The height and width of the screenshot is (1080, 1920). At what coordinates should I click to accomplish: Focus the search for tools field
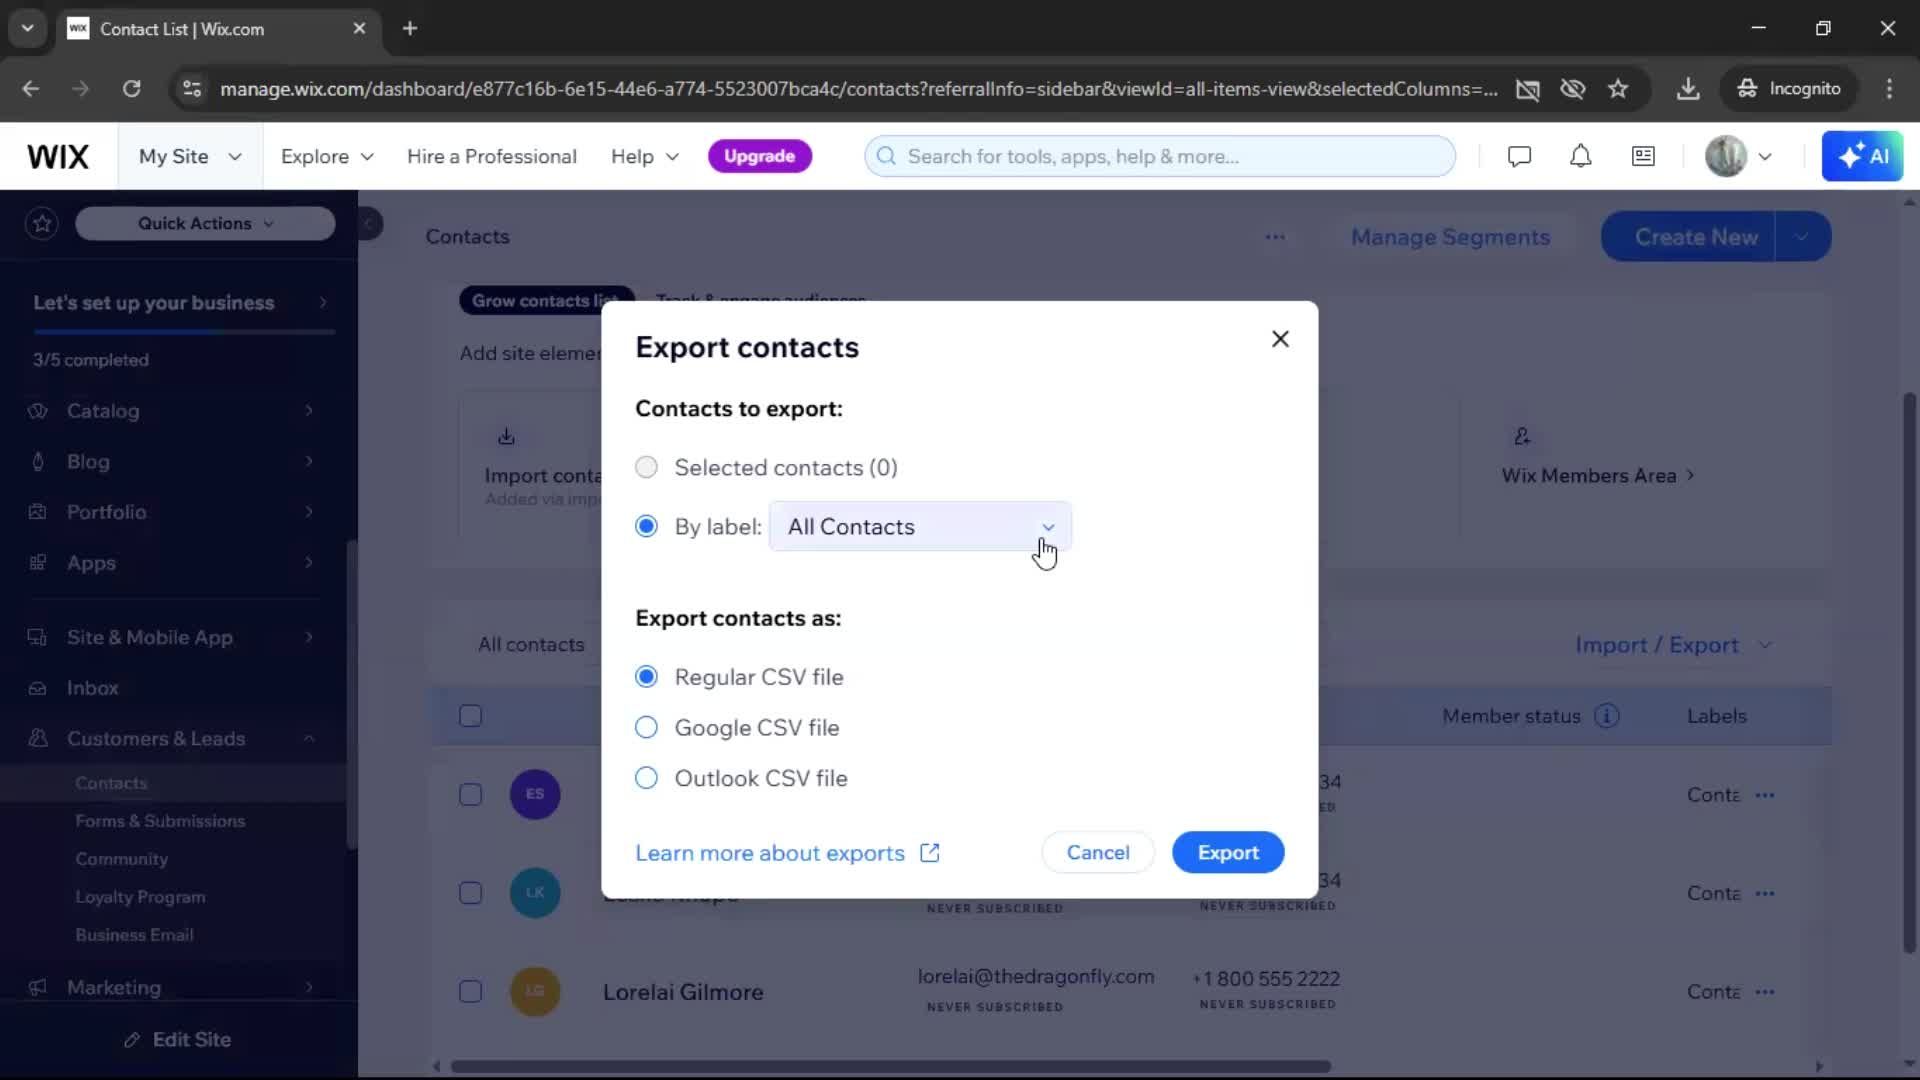(1160, 156)
